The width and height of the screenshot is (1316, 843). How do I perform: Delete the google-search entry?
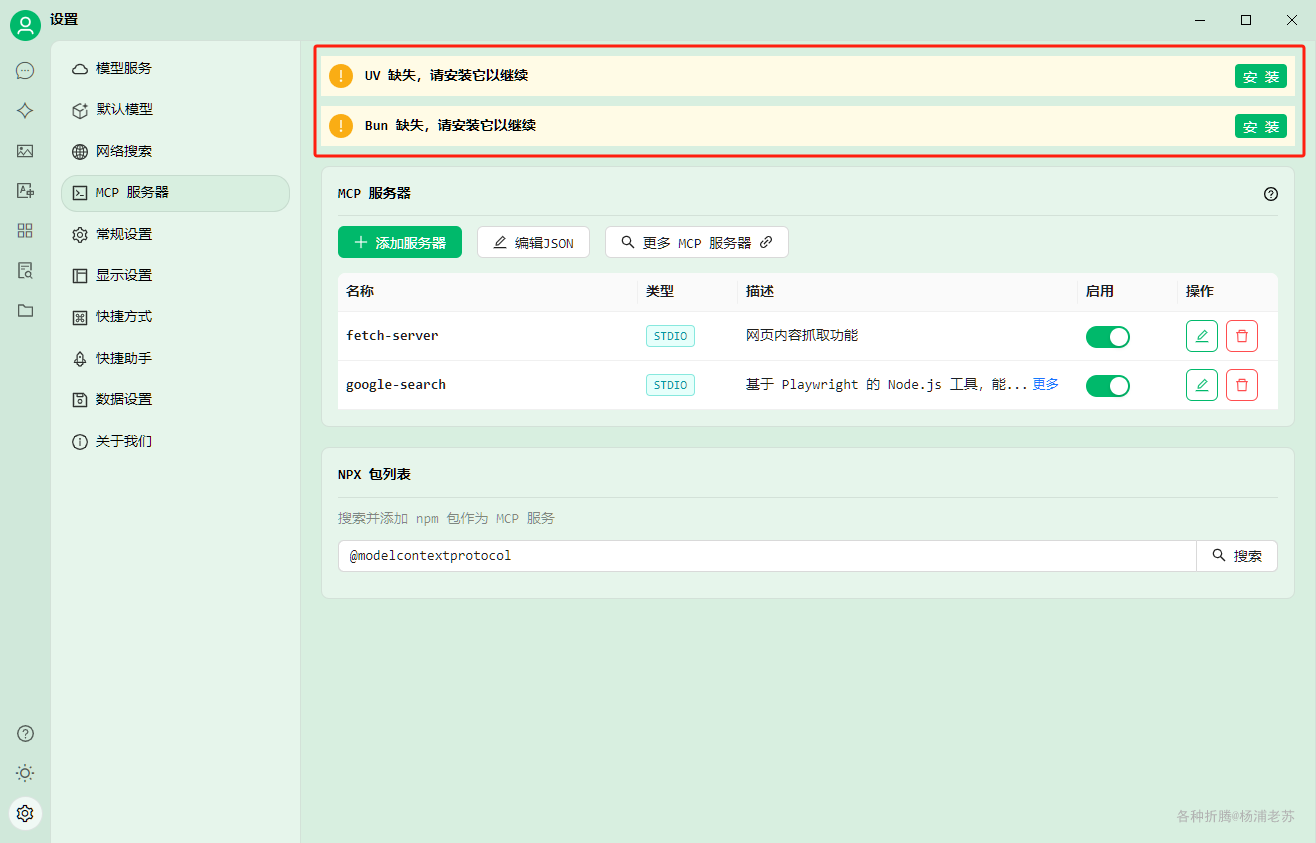(x=1242, y=385)
